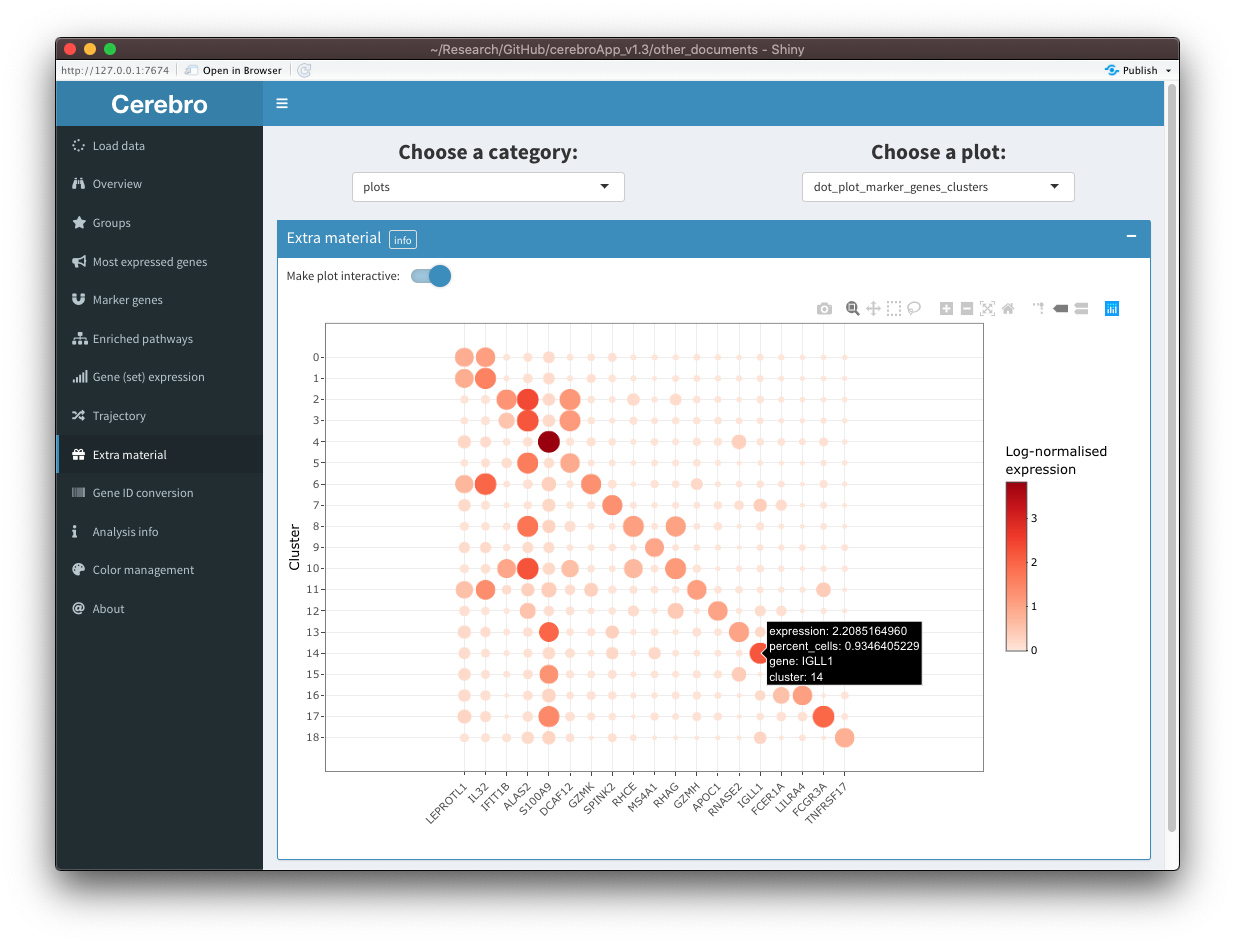Click the LEPROTL1 x-axis label

[x=448, y=803]
